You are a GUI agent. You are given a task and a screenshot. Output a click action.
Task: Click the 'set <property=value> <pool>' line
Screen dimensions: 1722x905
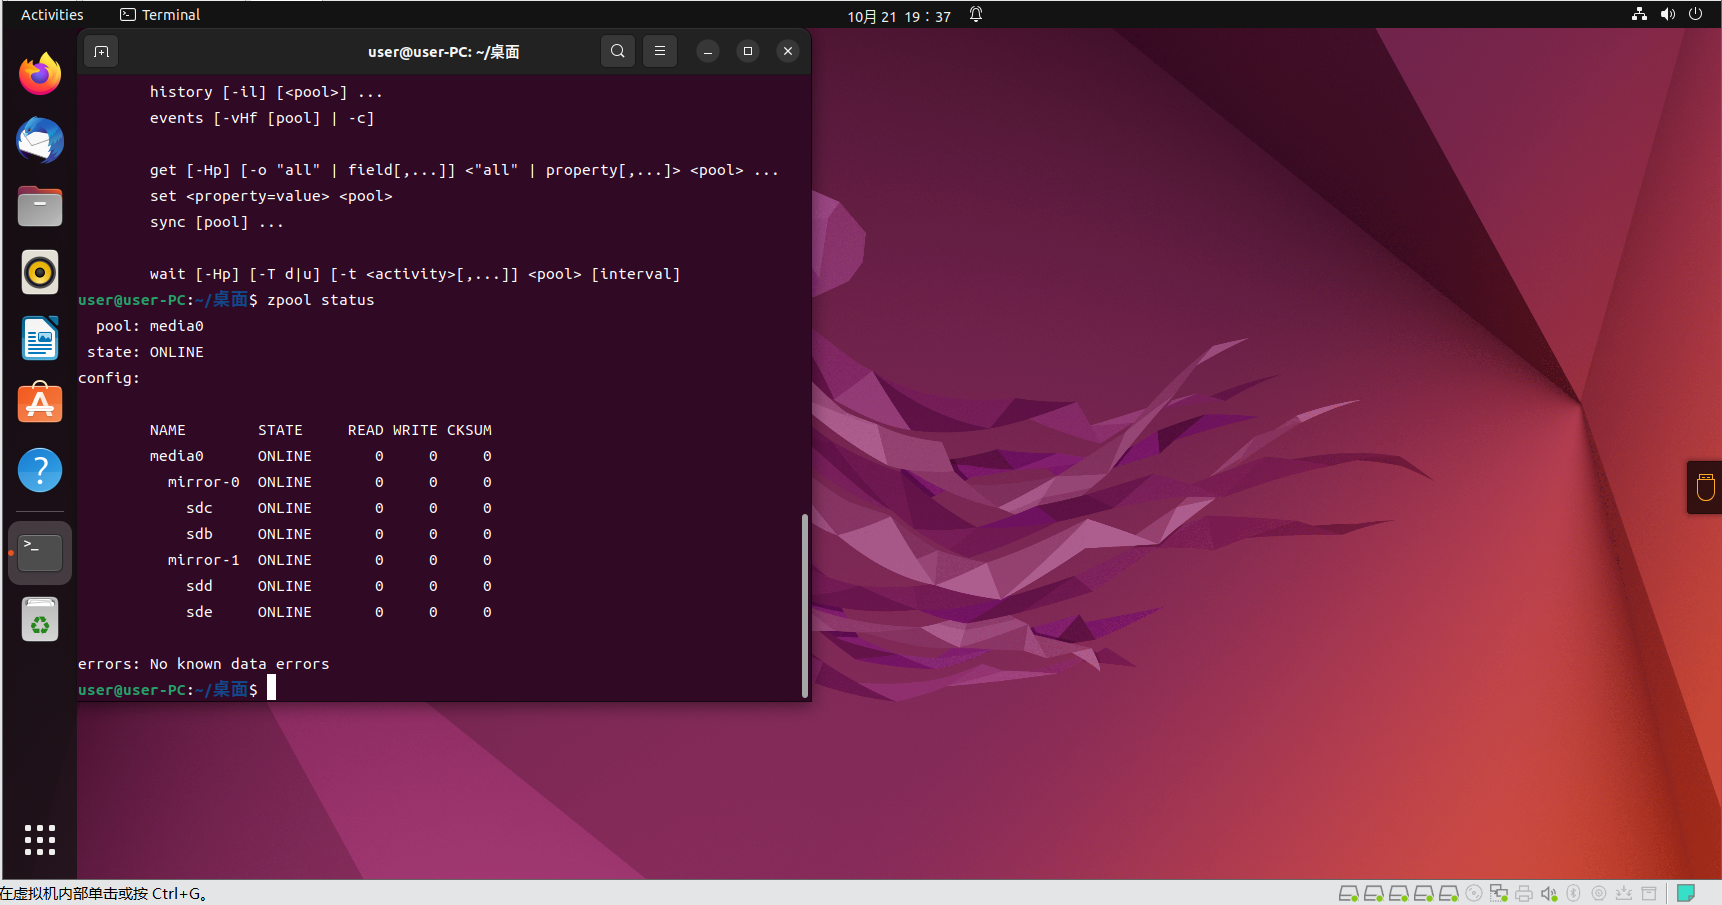(x=271, y=196)
